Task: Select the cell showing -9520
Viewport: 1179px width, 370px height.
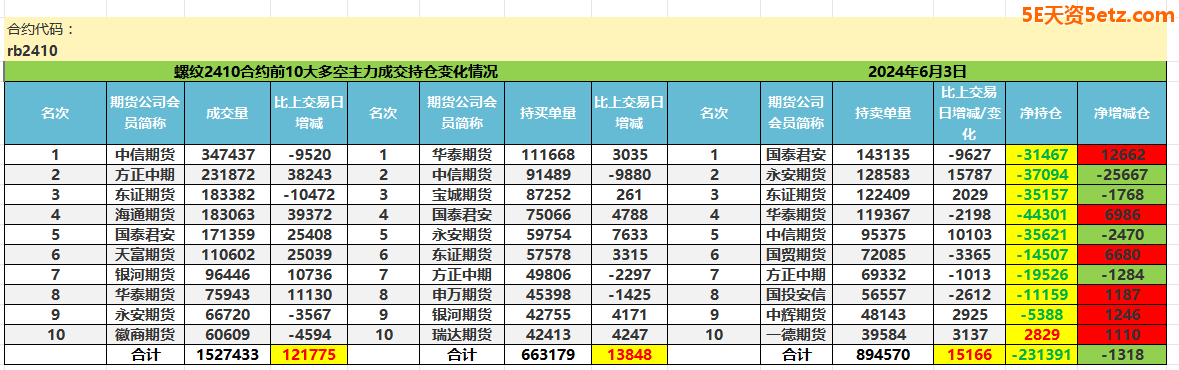Action: click(x=308, y=156)
